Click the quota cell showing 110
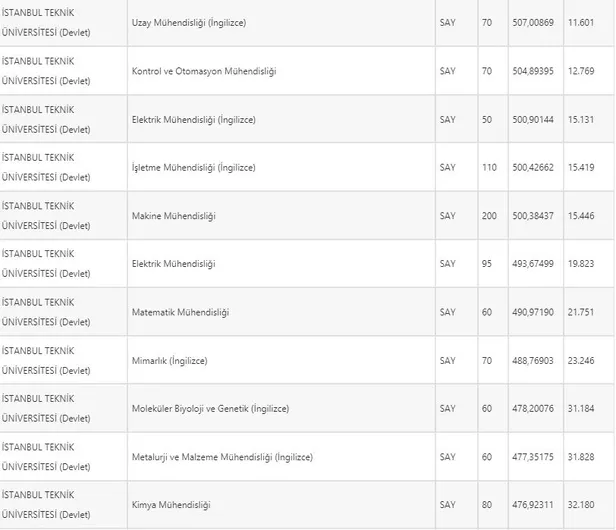The image size is (616, 530). (x=489, y=167)
